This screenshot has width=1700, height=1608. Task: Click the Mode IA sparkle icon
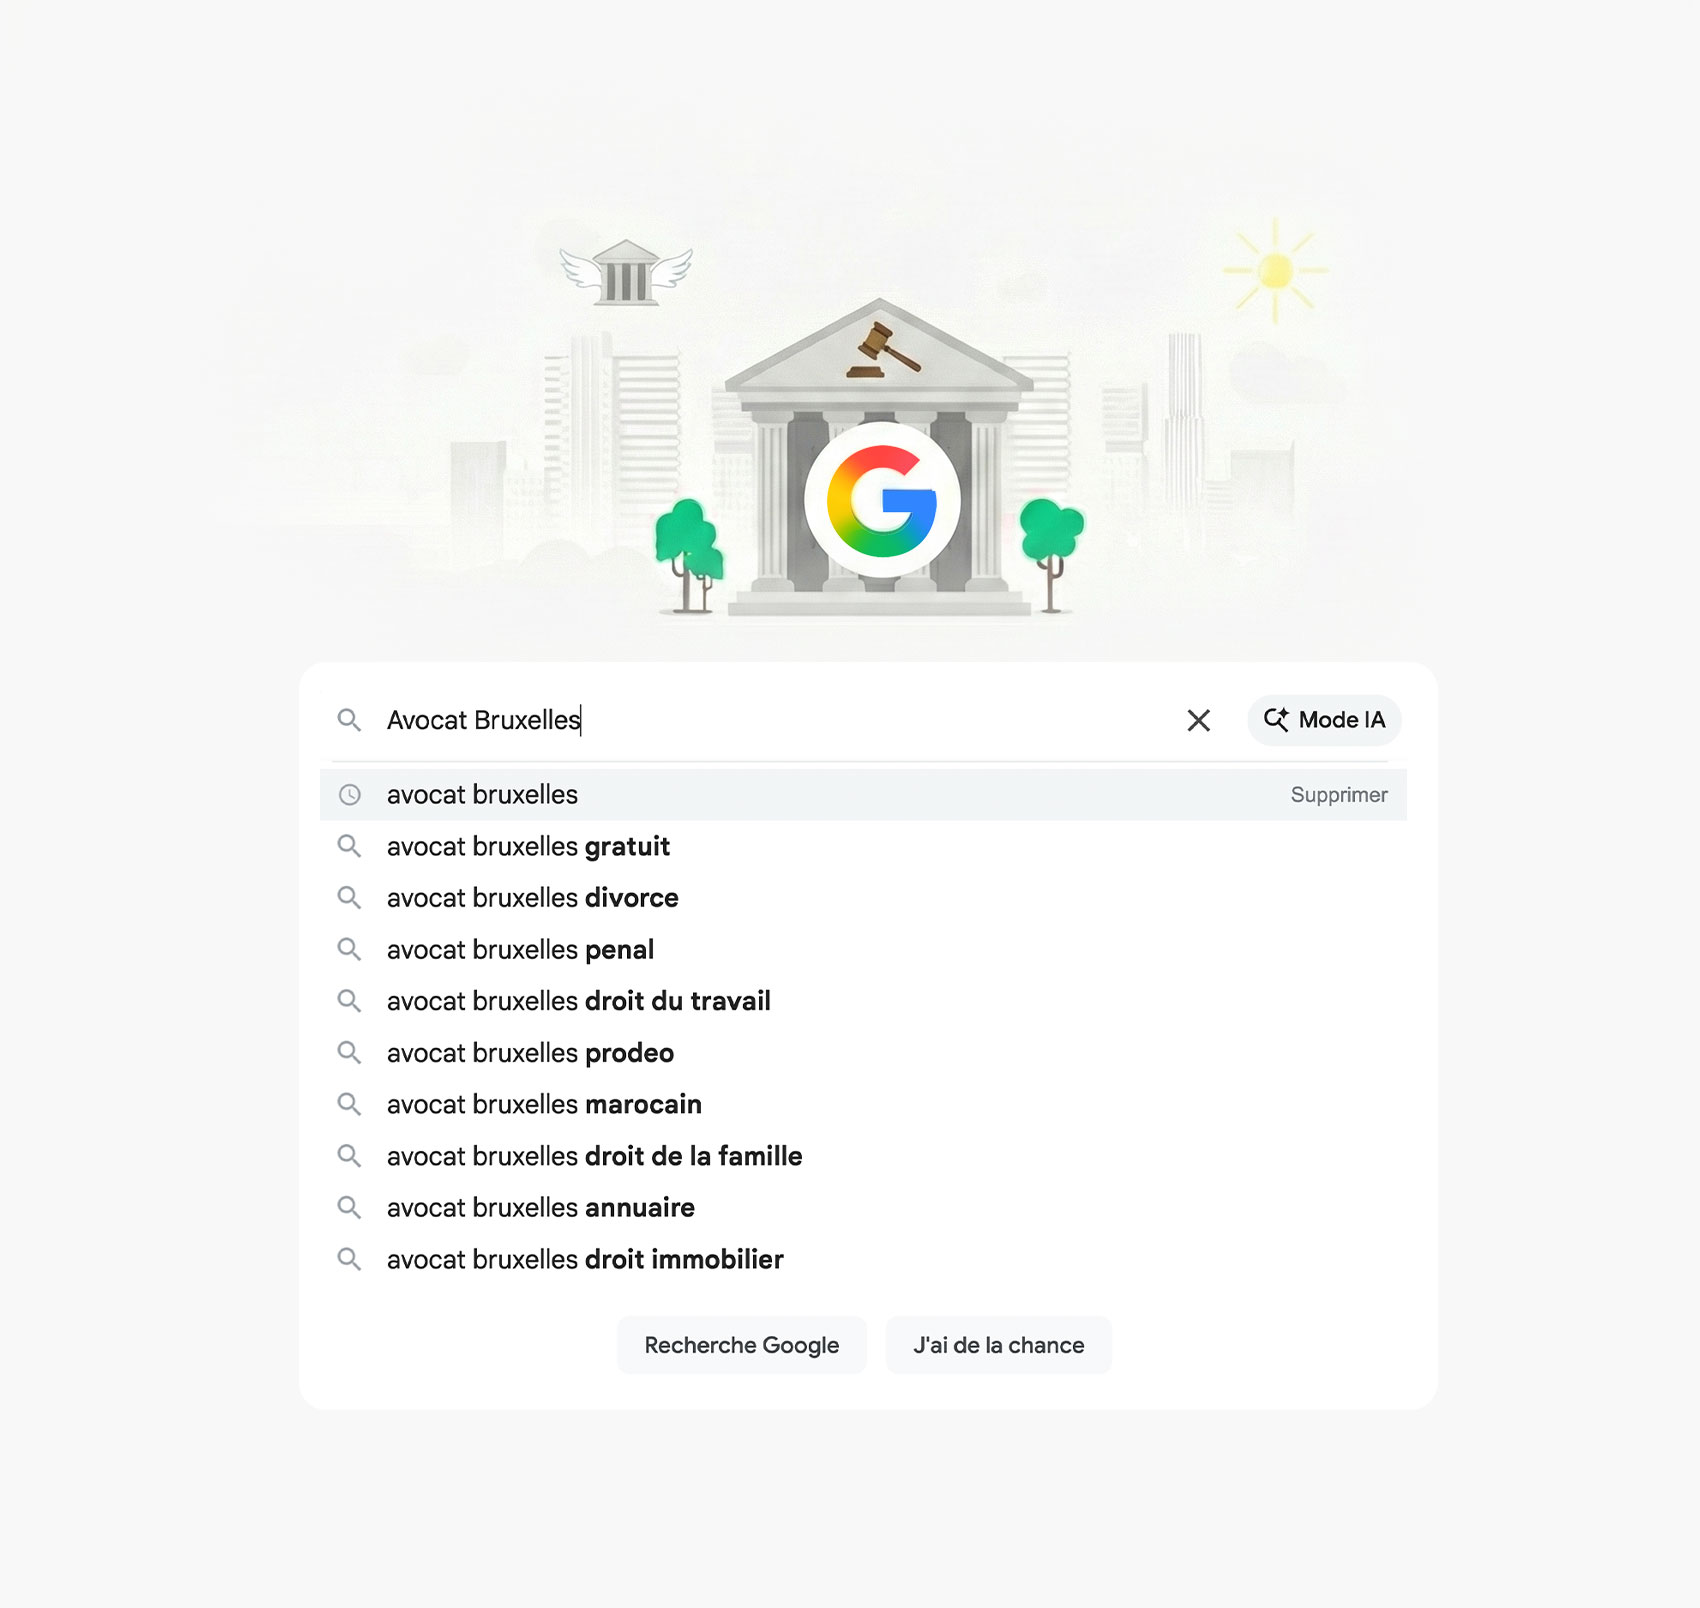(x=1276, y=720)
